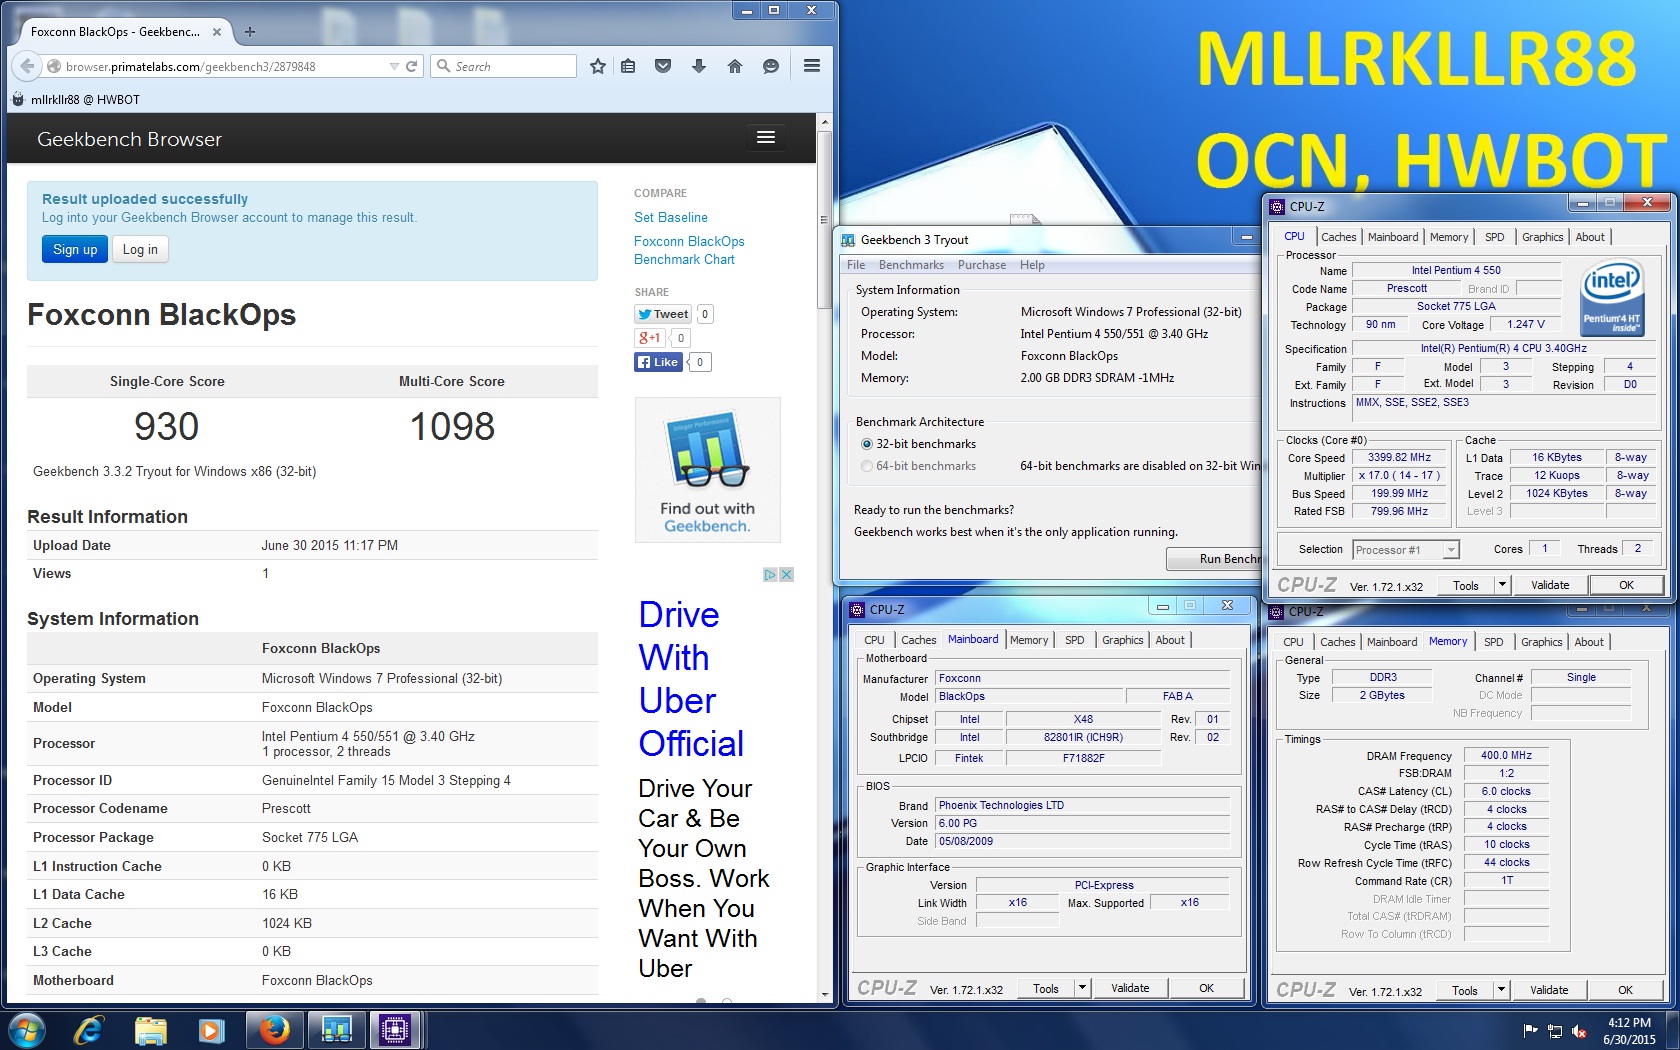The width and height of the screenshot is (1680, 1050).
Task: Open the Firefox downloads arrow icon
Action: click(x=699, y=66)
